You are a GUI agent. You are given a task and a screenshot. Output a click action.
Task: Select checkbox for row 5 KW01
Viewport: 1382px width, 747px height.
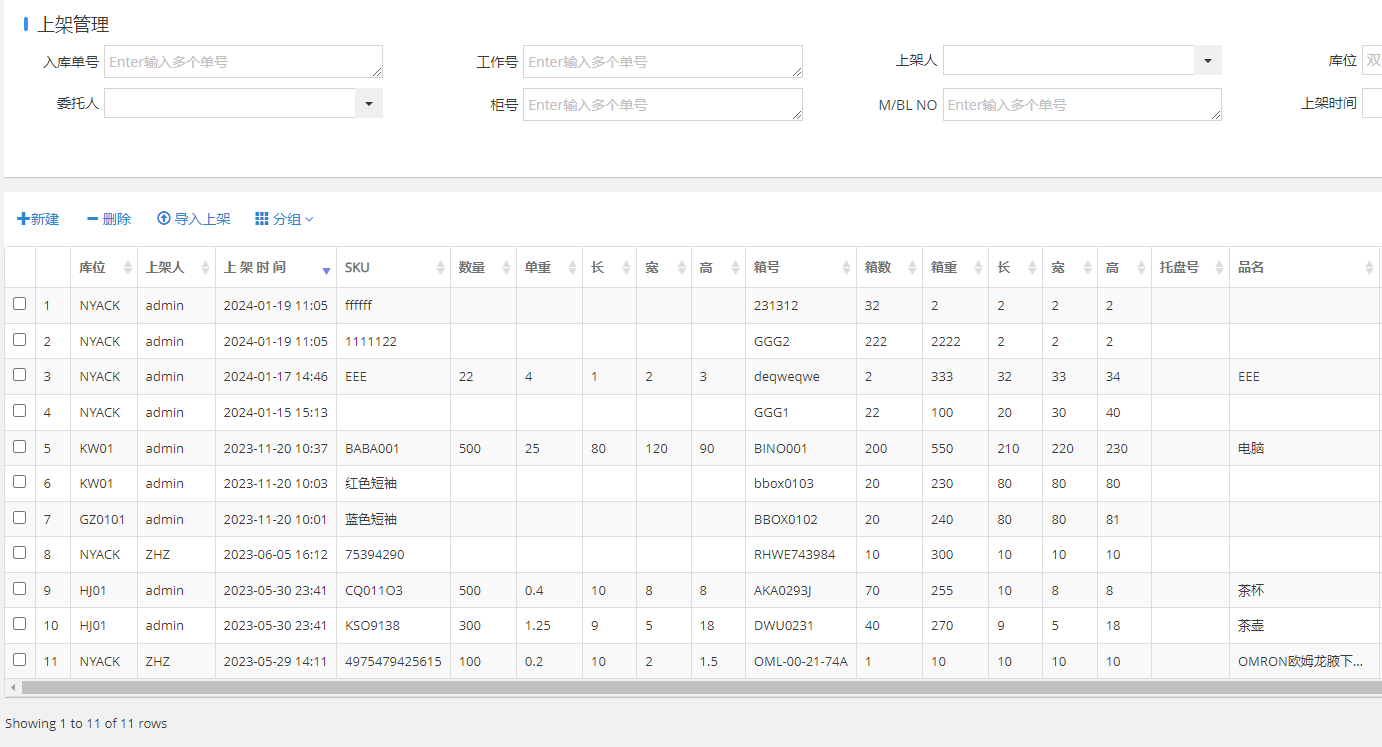coord(19,447)
